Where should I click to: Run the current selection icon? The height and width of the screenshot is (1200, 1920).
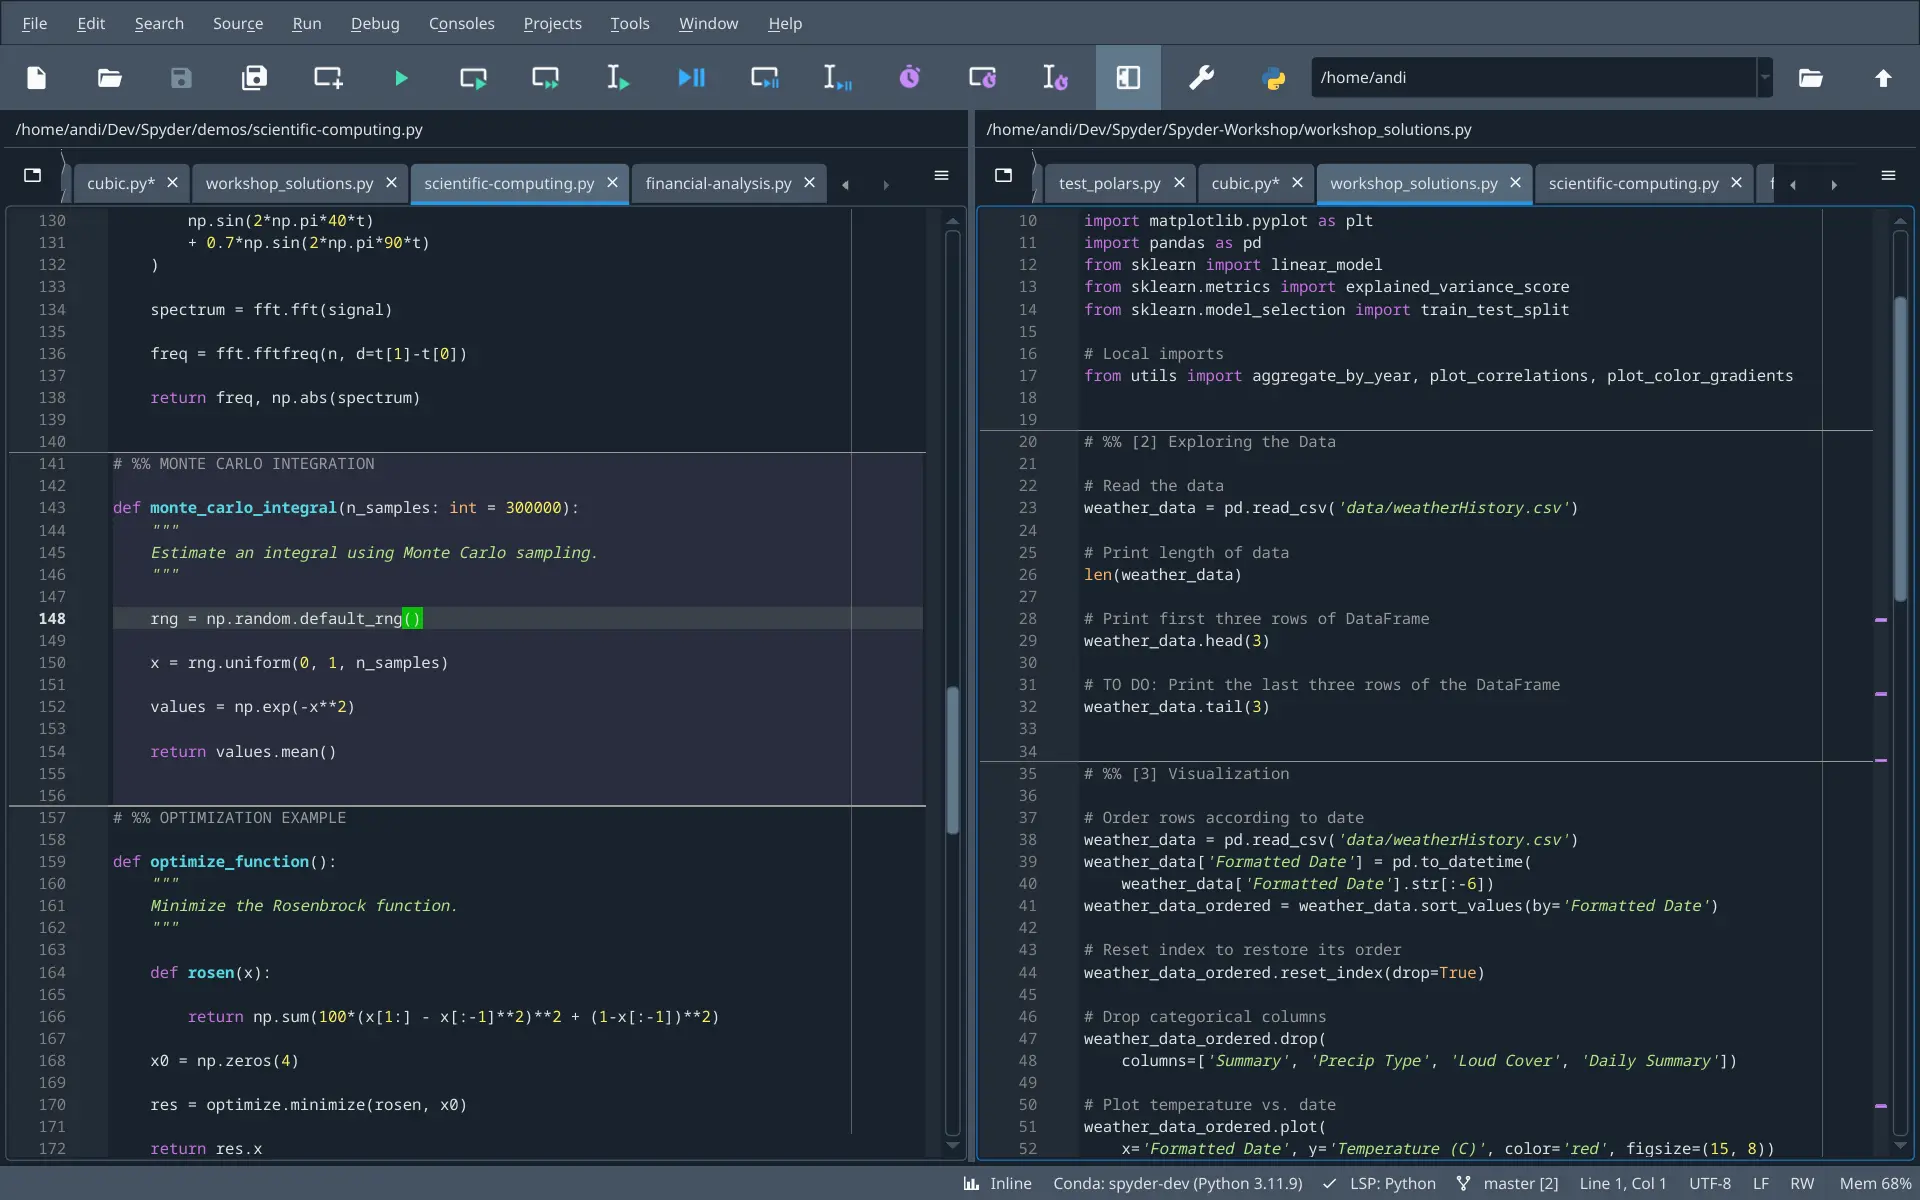click(617, 77)
